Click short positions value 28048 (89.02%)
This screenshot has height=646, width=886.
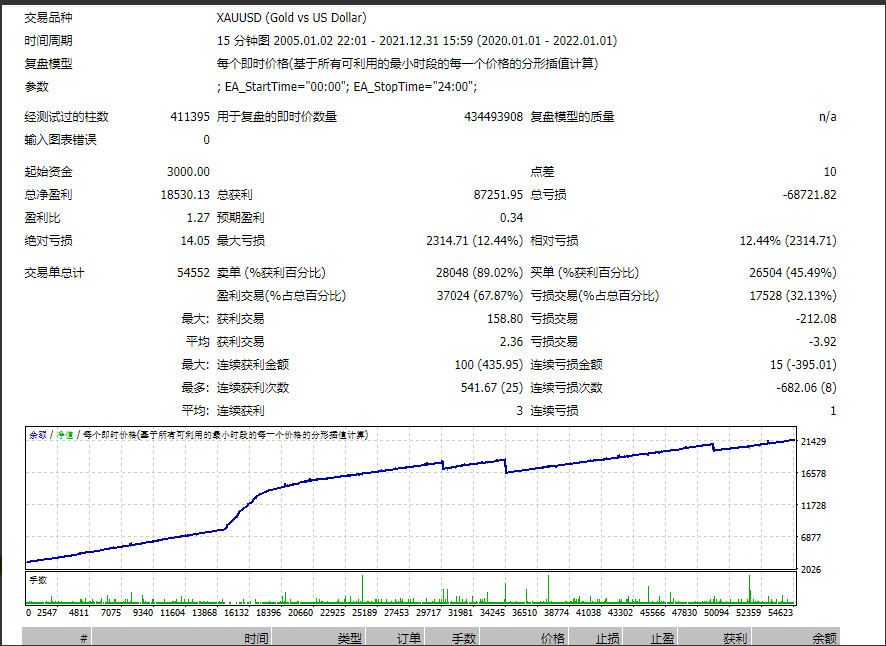[479, 272]
